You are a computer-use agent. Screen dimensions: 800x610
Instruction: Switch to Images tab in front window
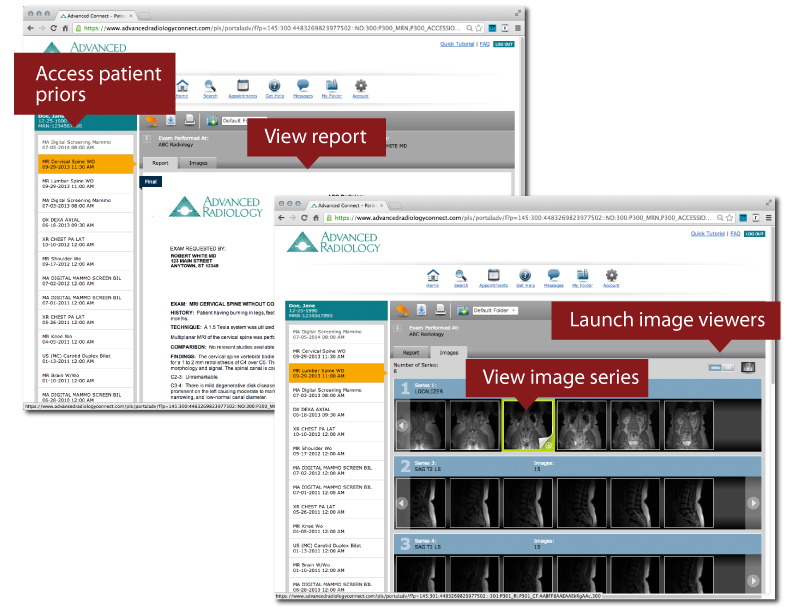[x=448, y=352]
